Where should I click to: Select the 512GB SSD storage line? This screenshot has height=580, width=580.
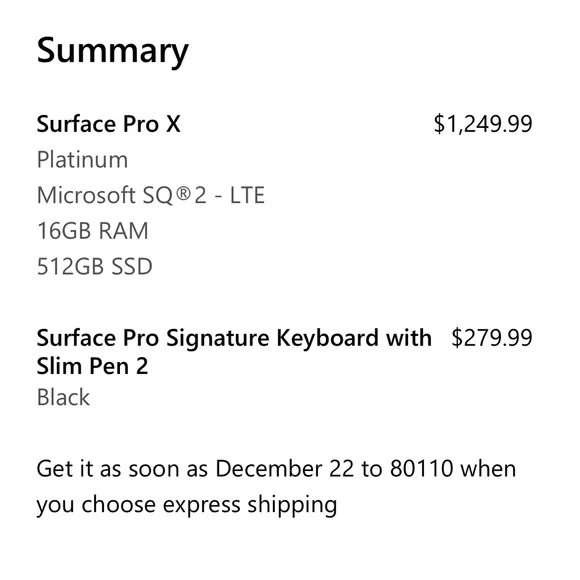pos(94,266)
